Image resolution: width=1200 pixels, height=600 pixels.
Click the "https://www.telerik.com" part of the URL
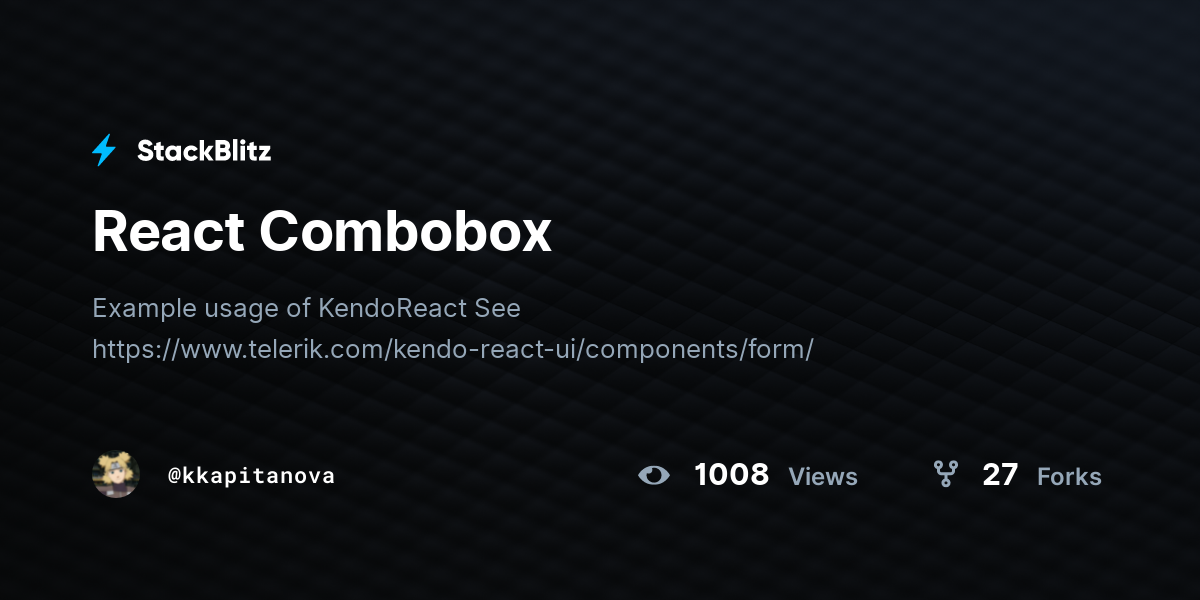239,350
